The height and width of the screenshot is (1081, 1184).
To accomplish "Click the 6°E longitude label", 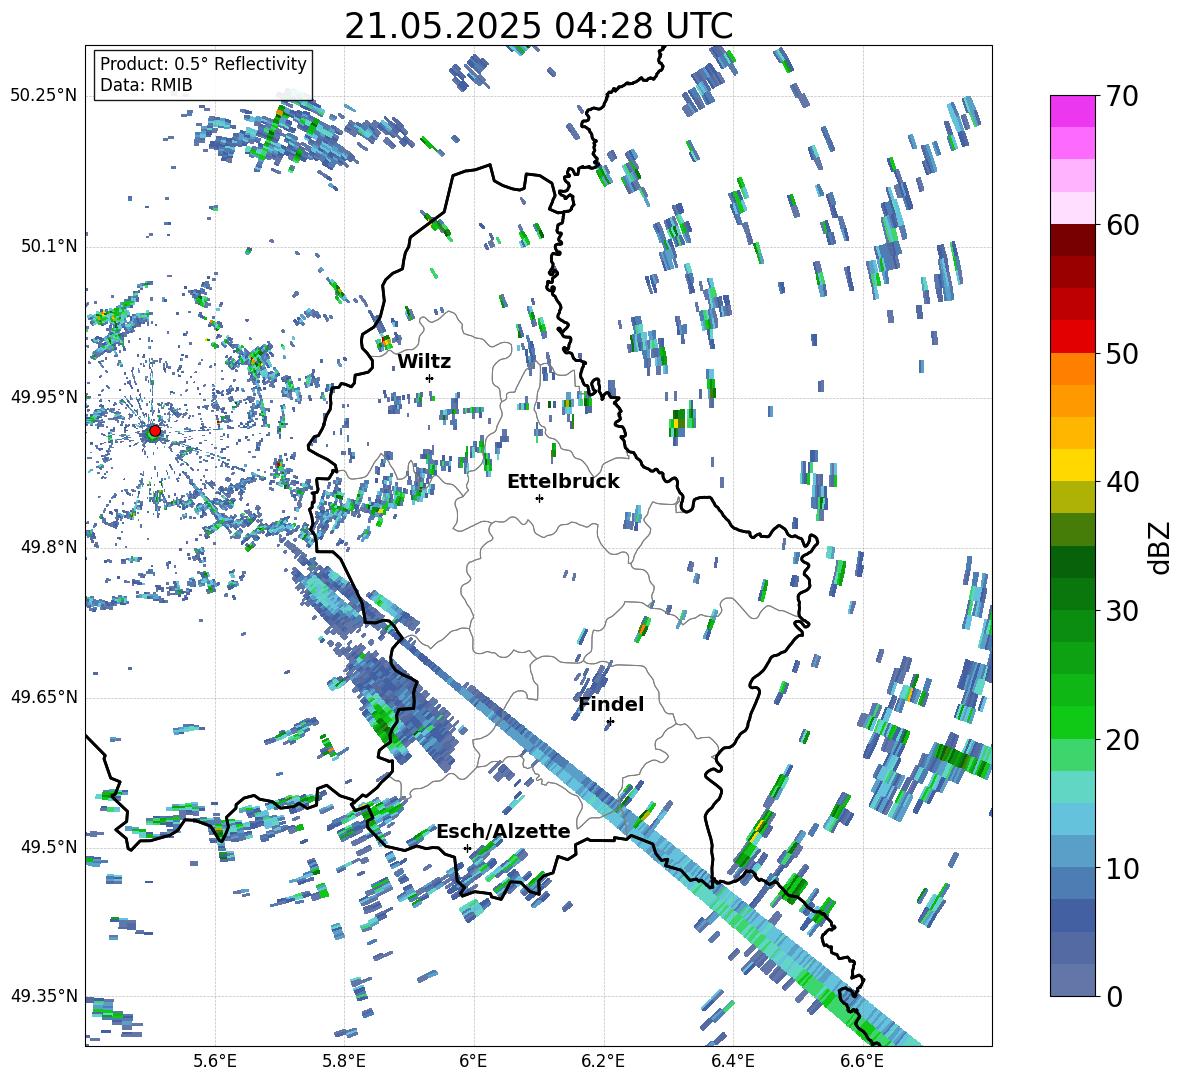I will [473, 1061].
